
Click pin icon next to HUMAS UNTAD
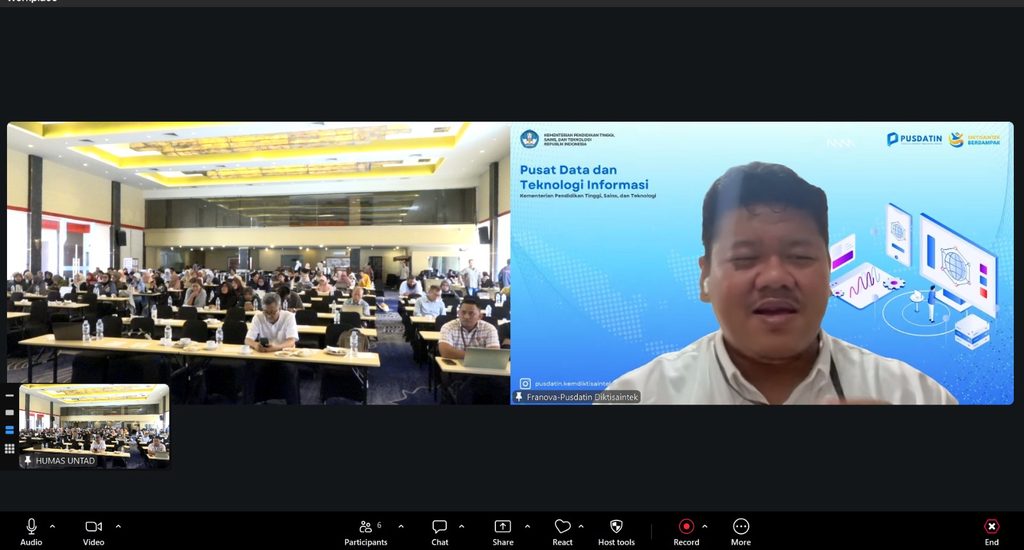click(x=27, y=461)
